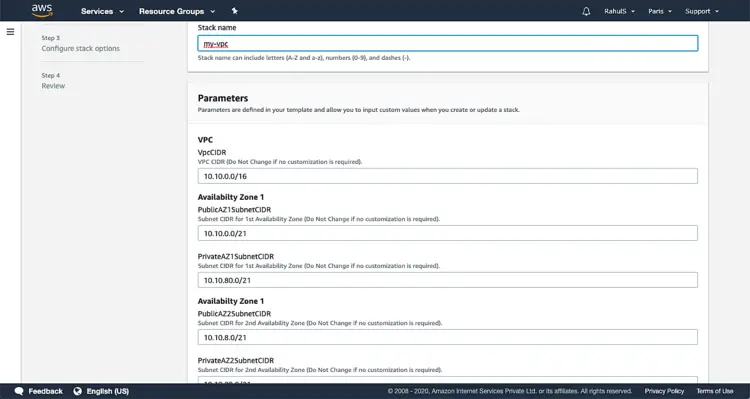This screenshot has height=399, width=750.
Task: Click the language globe icon
Action: (77, 391)
